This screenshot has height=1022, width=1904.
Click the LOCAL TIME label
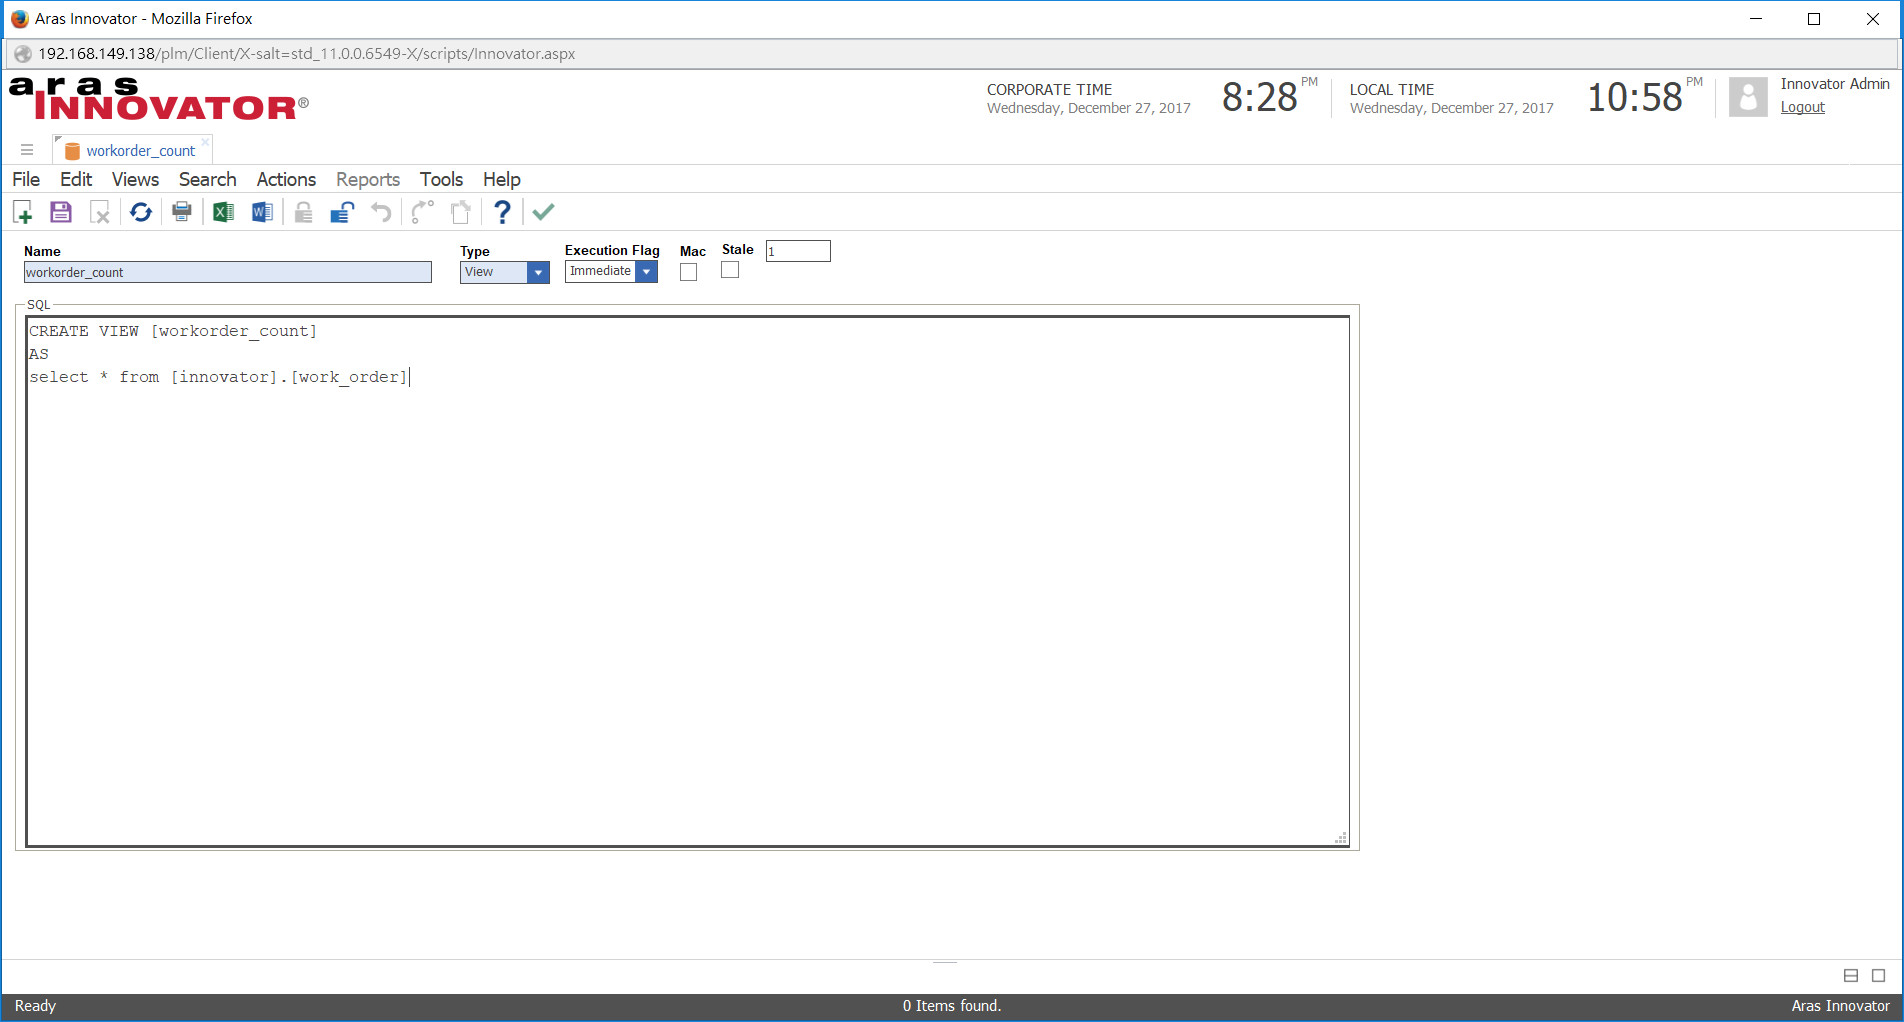pyautogui.click(x=1392, y=90)
